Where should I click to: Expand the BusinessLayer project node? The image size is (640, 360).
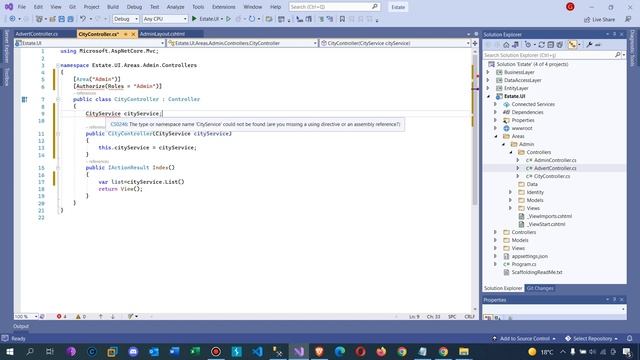tap(488, 72)
